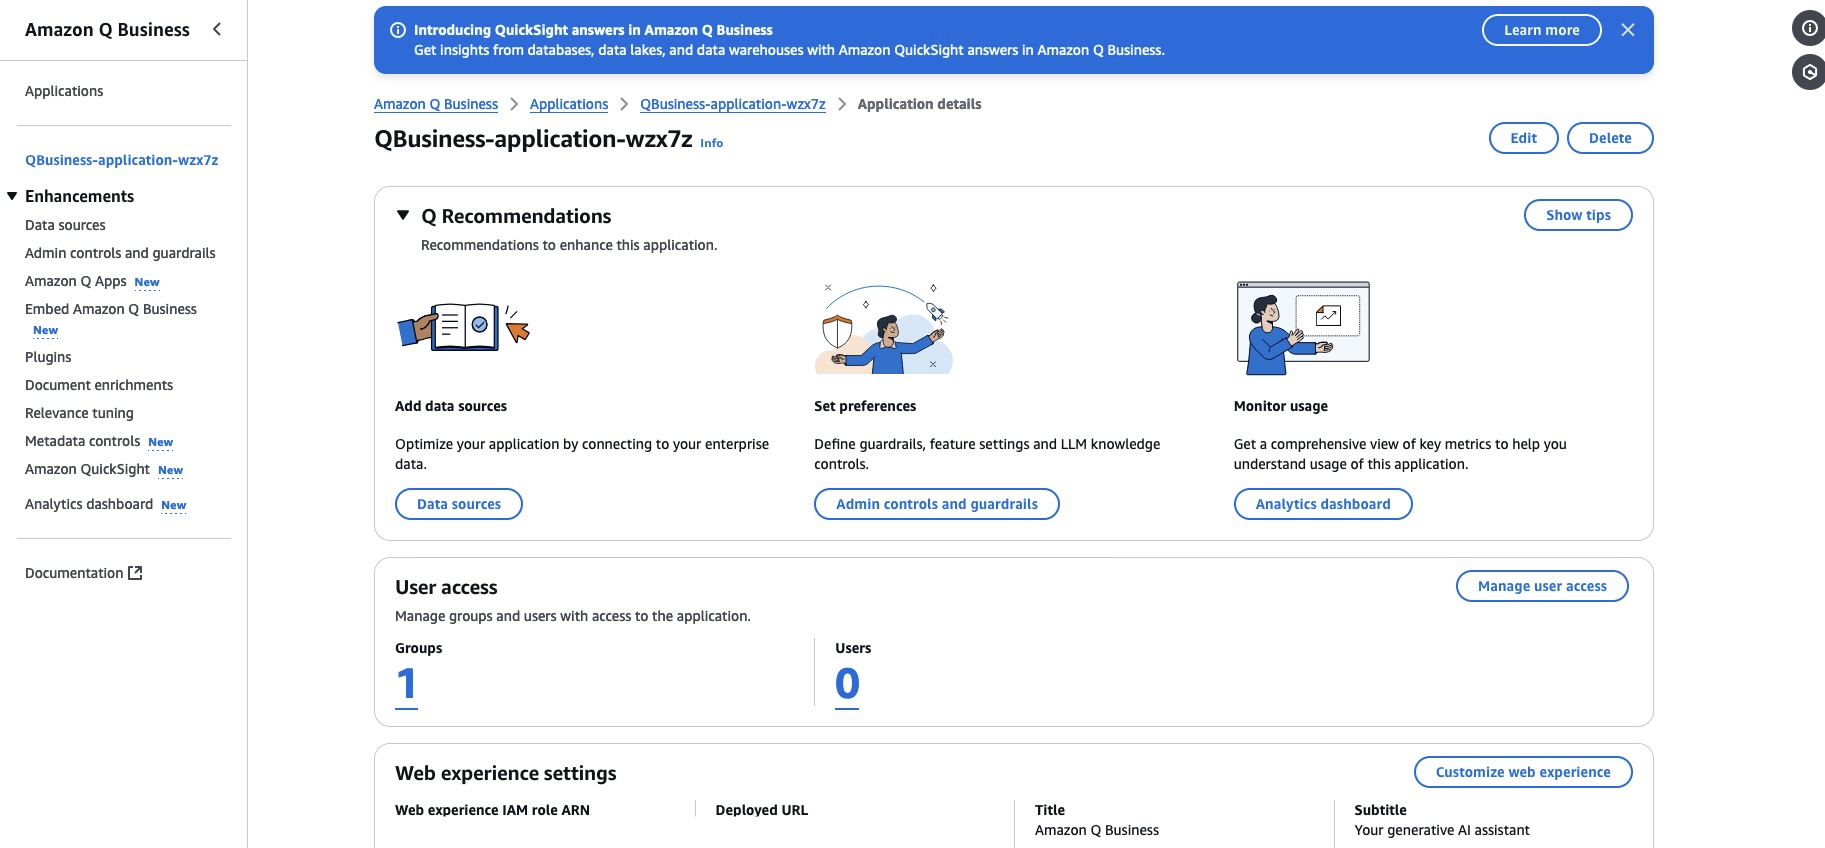Click Manage user access button
This screenshot has height=848, width=1825.
point(1542,586)
